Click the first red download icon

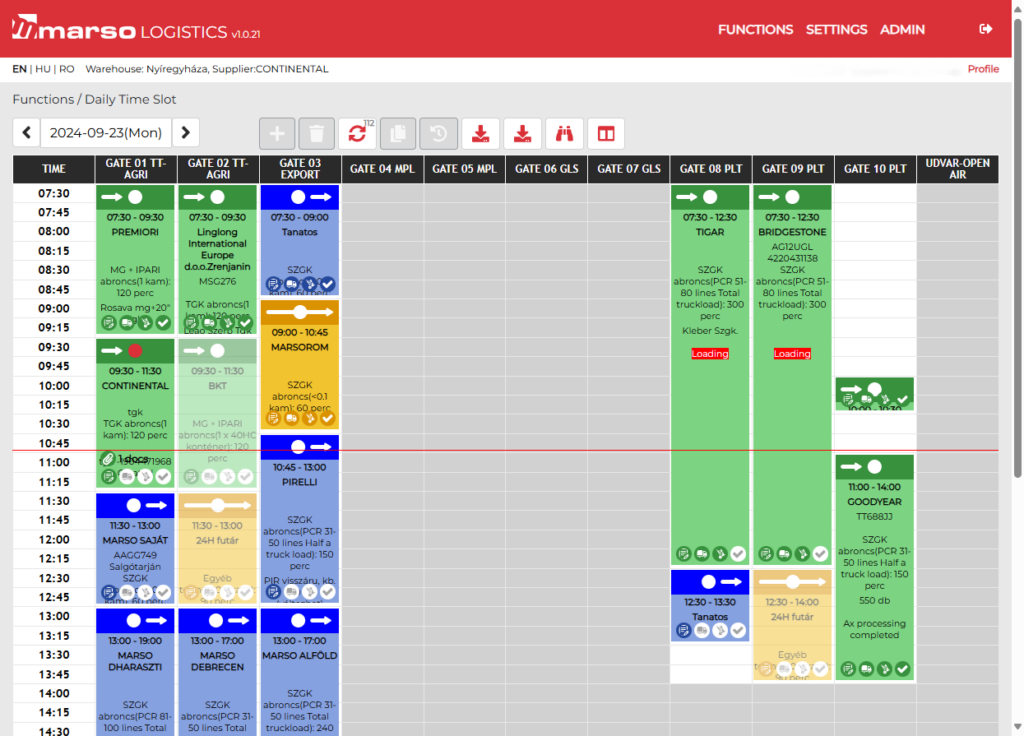481,134
